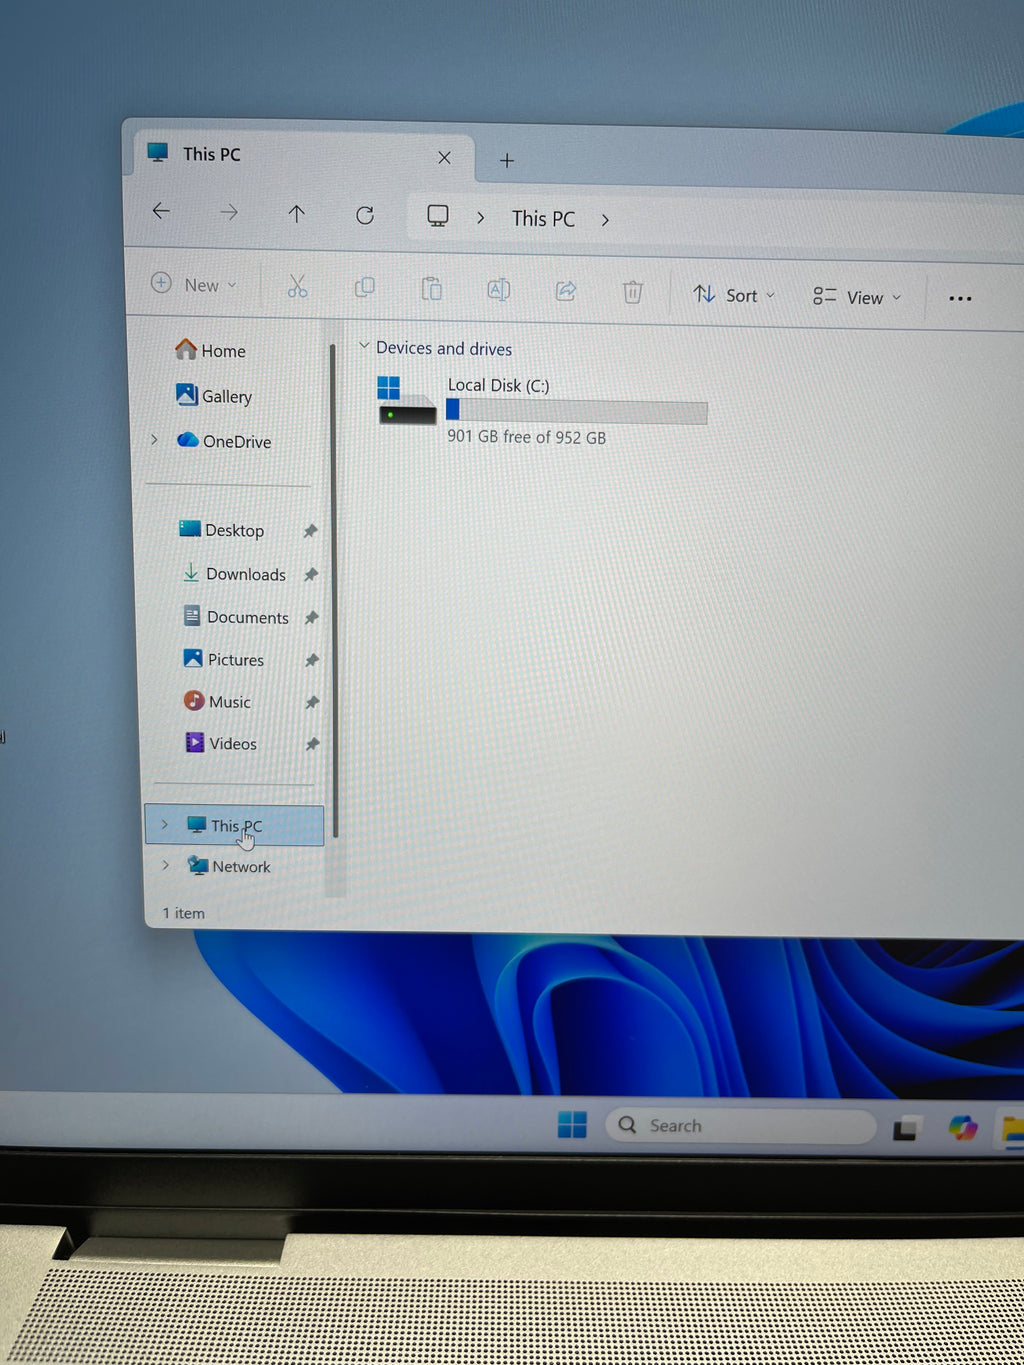This screenshot has width=1024, height=1365.
Task: Click the Share icon in toolbar
Action: point(566,291)
